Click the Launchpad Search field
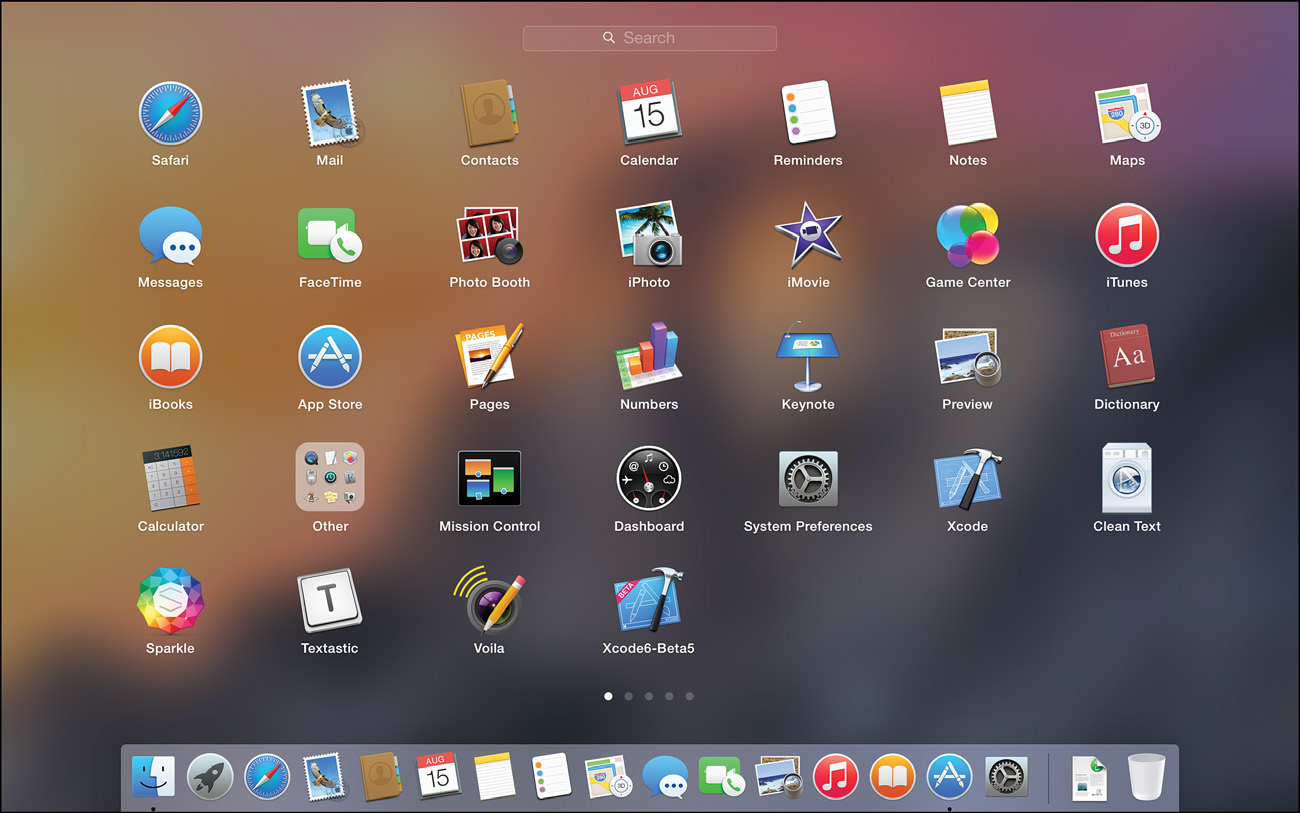This screenshot has width=1300, height=813. pos(650,38)
